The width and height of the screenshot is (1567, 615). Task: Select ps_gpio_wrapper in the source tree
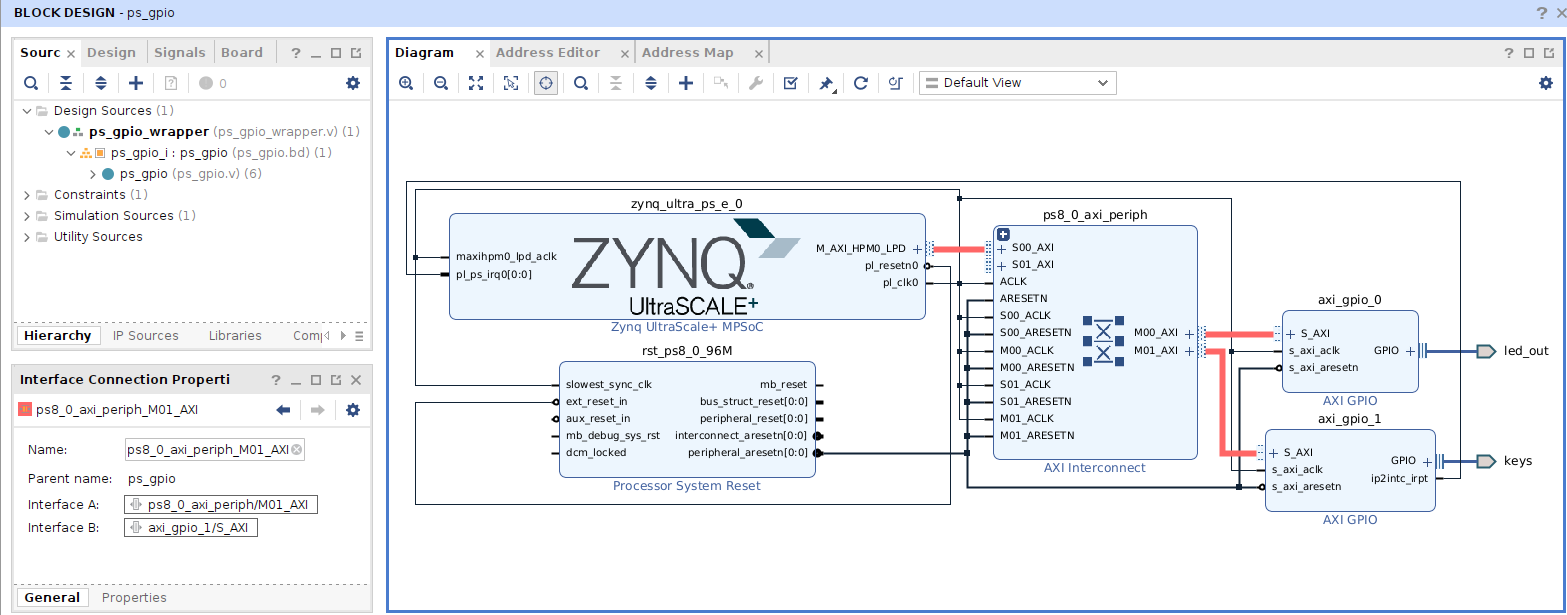149,132
